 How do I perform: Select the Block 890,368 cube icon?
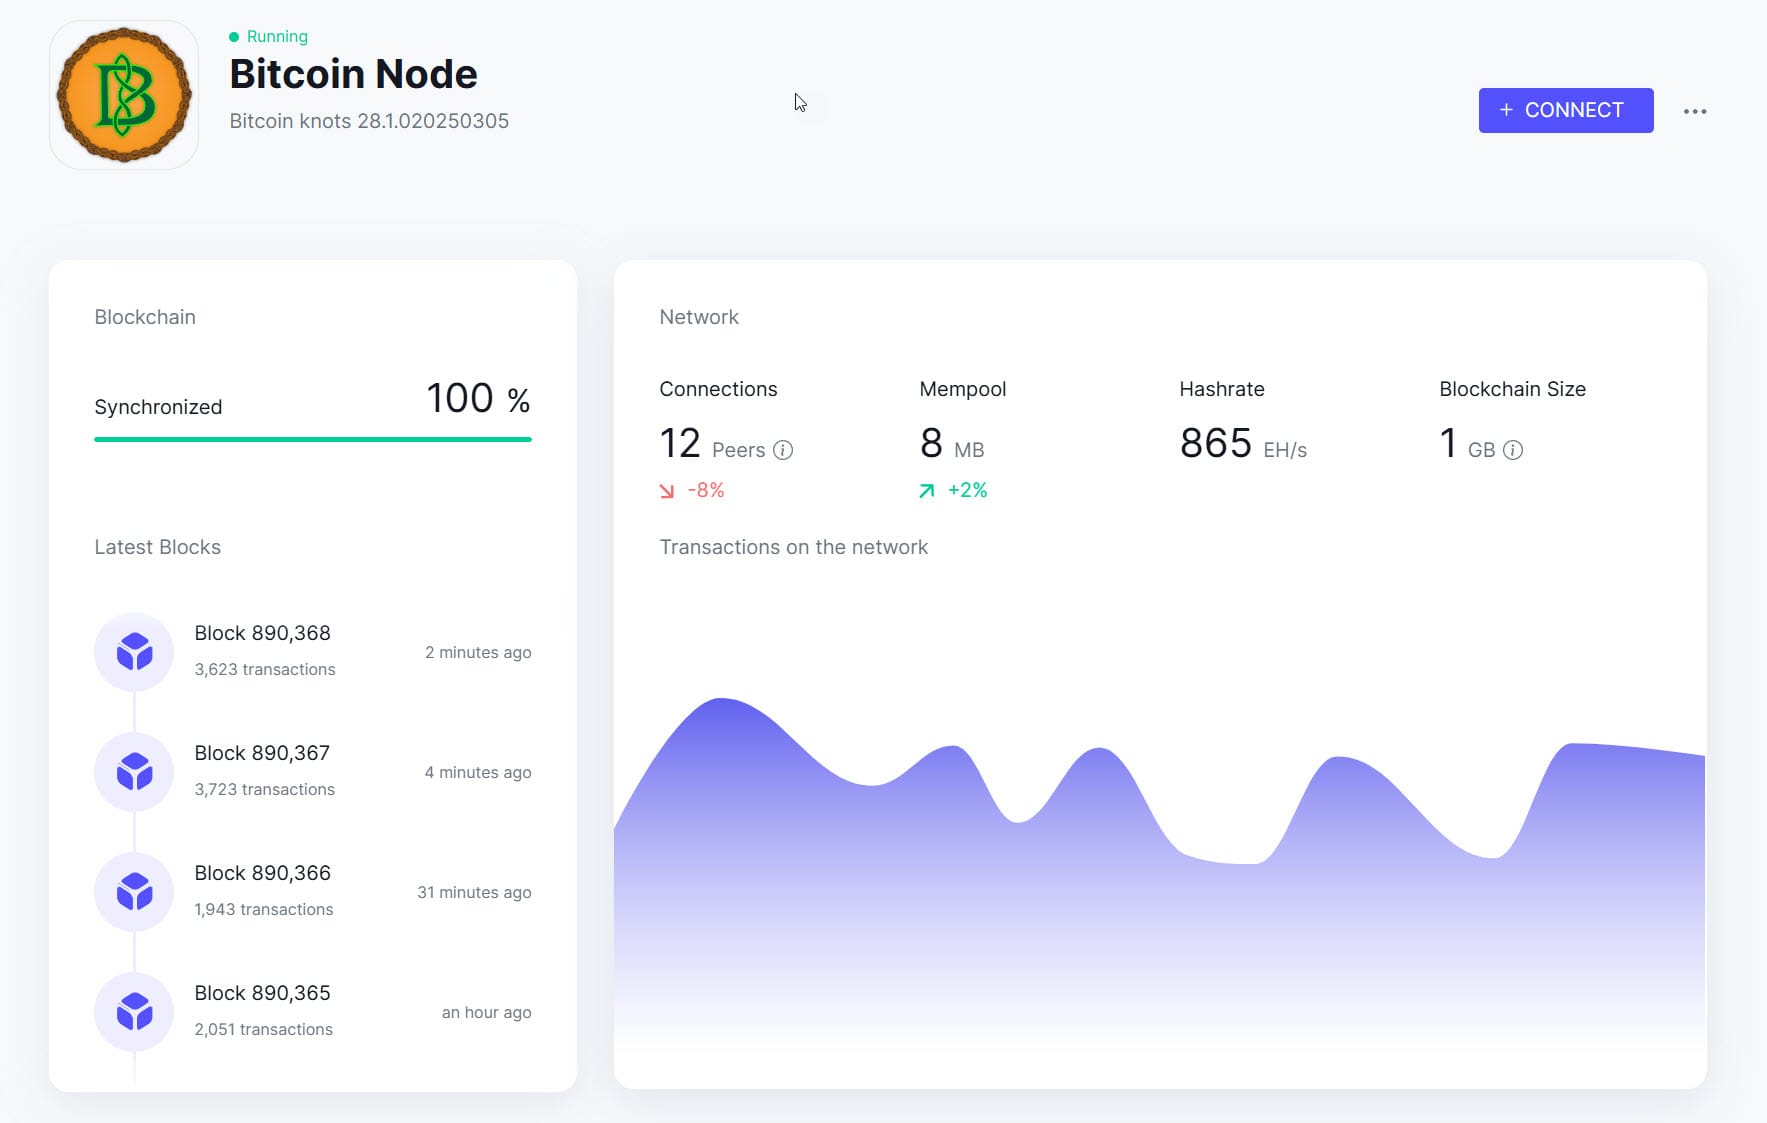133,651
